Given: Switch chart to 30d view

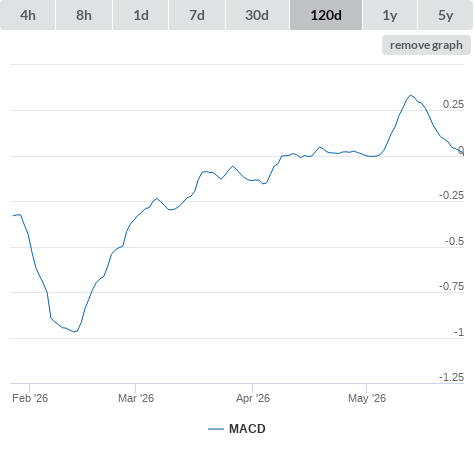Looking at the screenshot, I should click(257, 15).
